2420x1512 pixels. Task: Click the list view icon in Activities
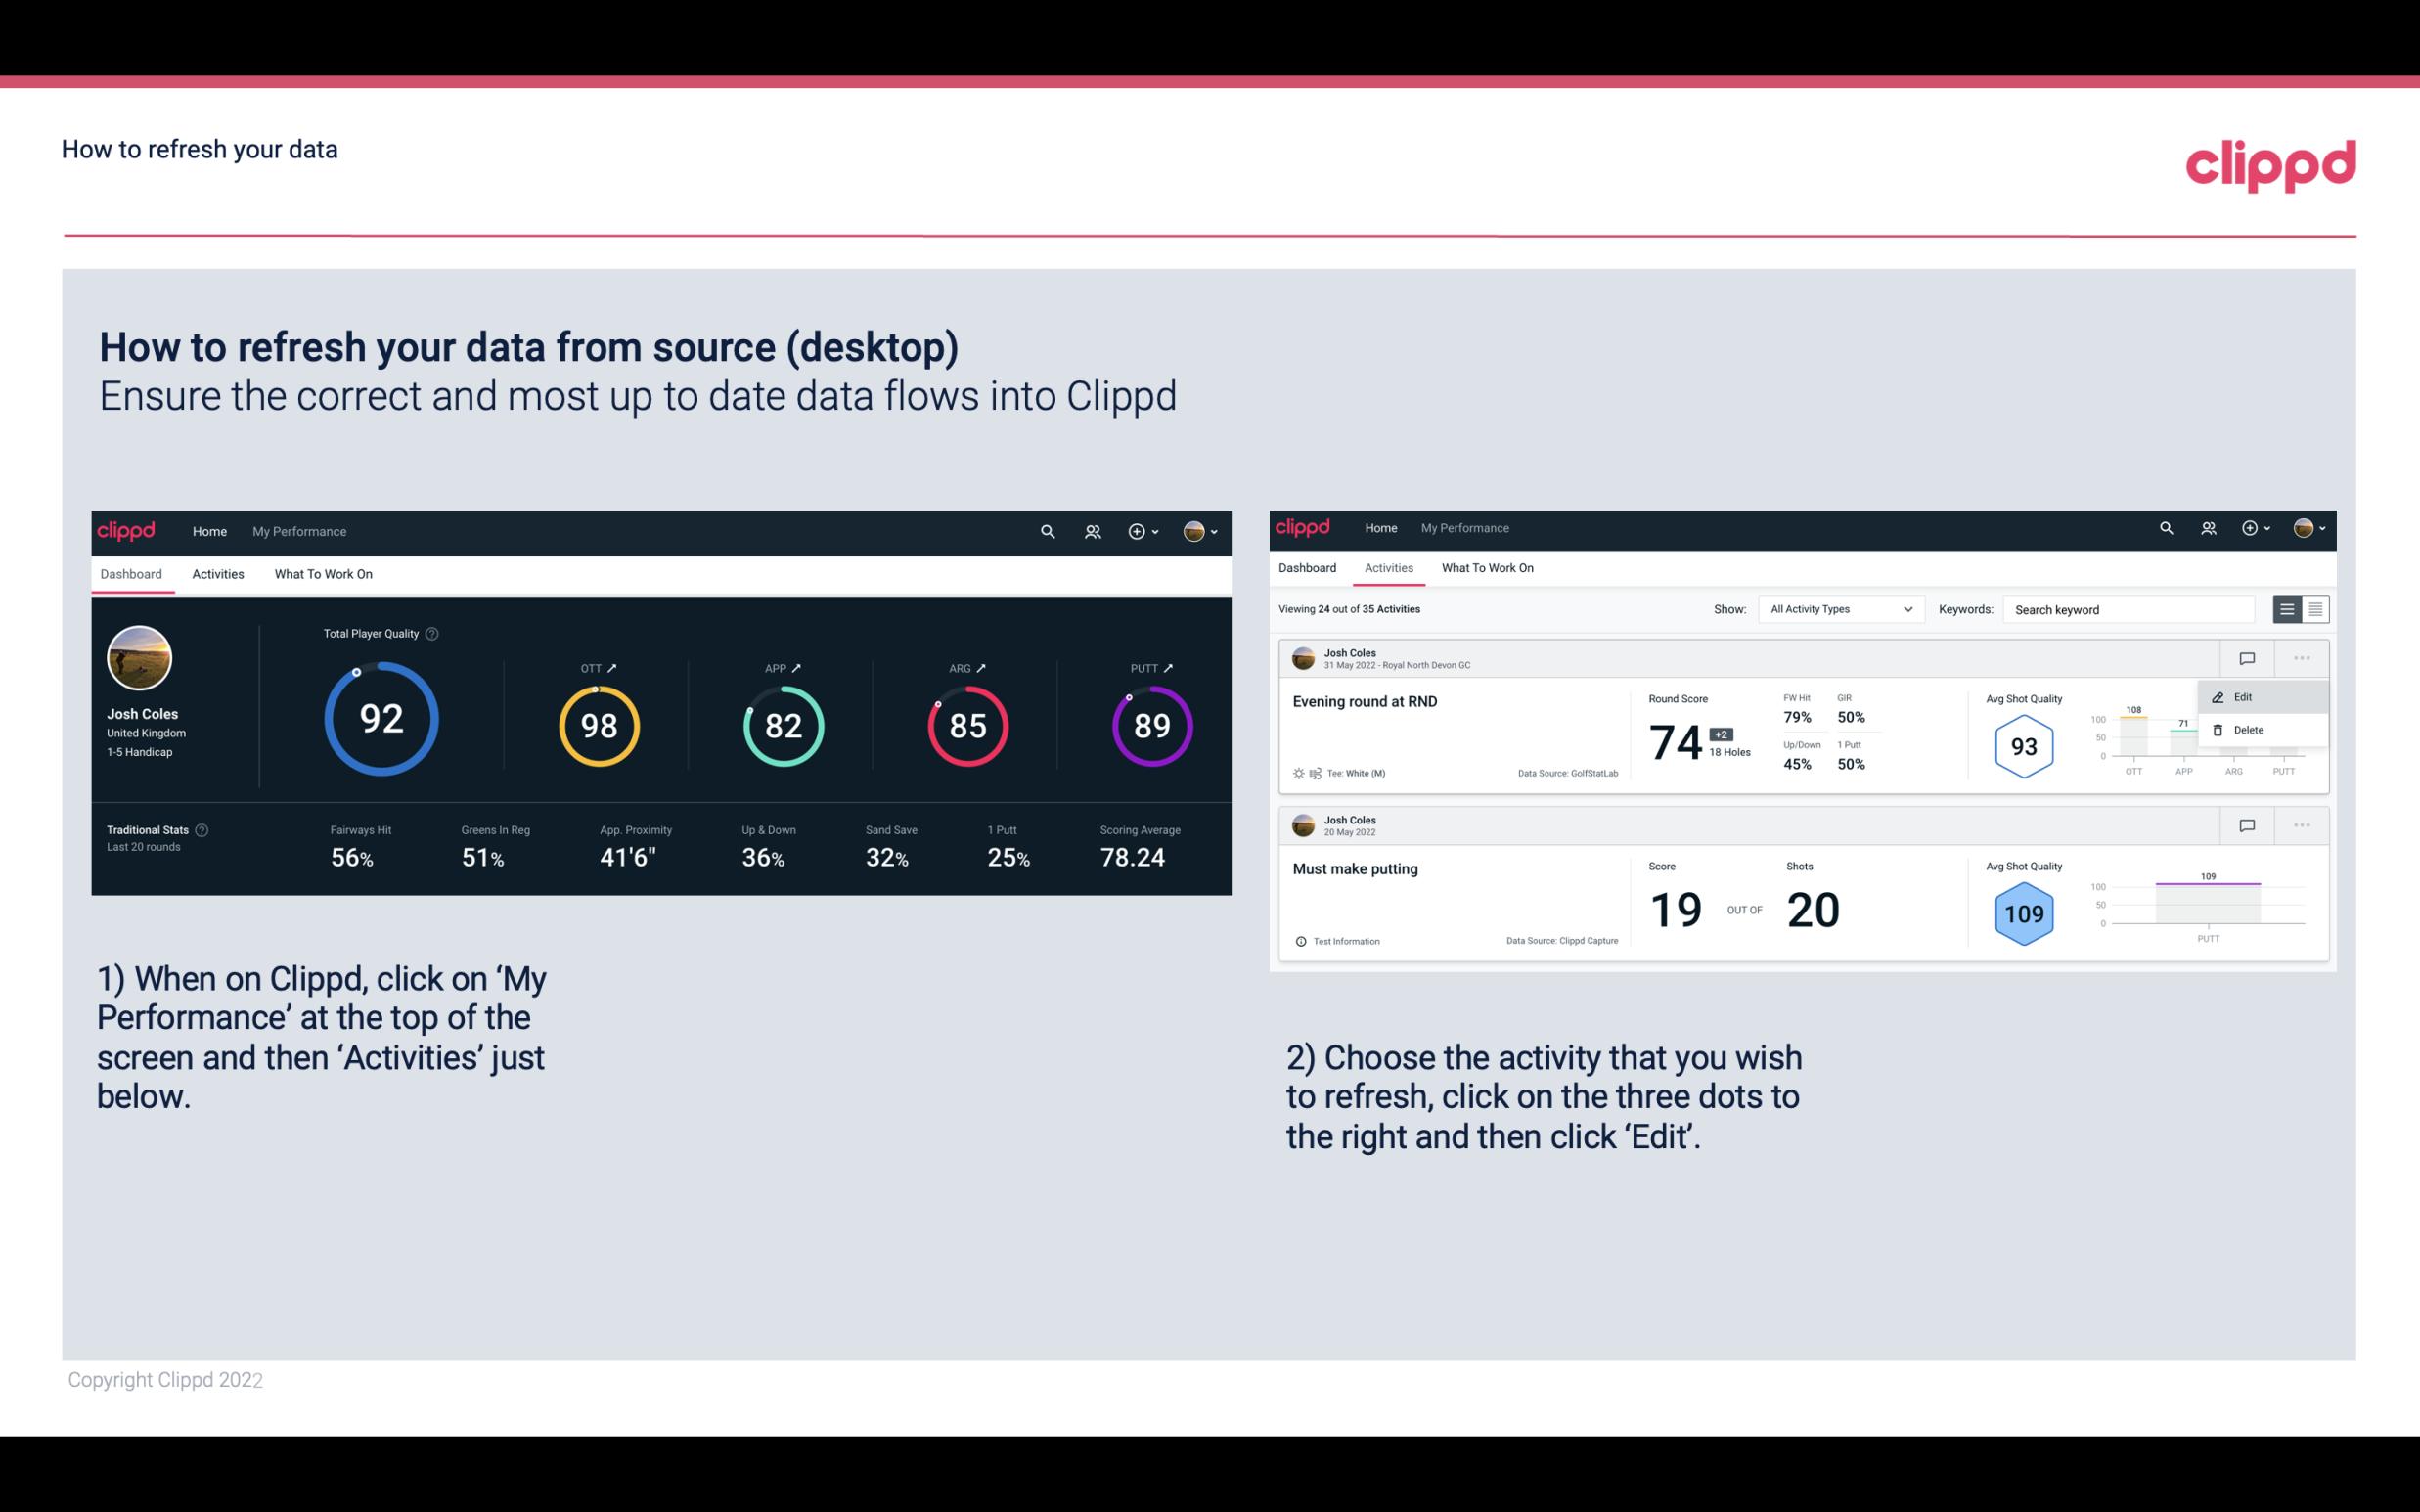tap(2288, 609)
